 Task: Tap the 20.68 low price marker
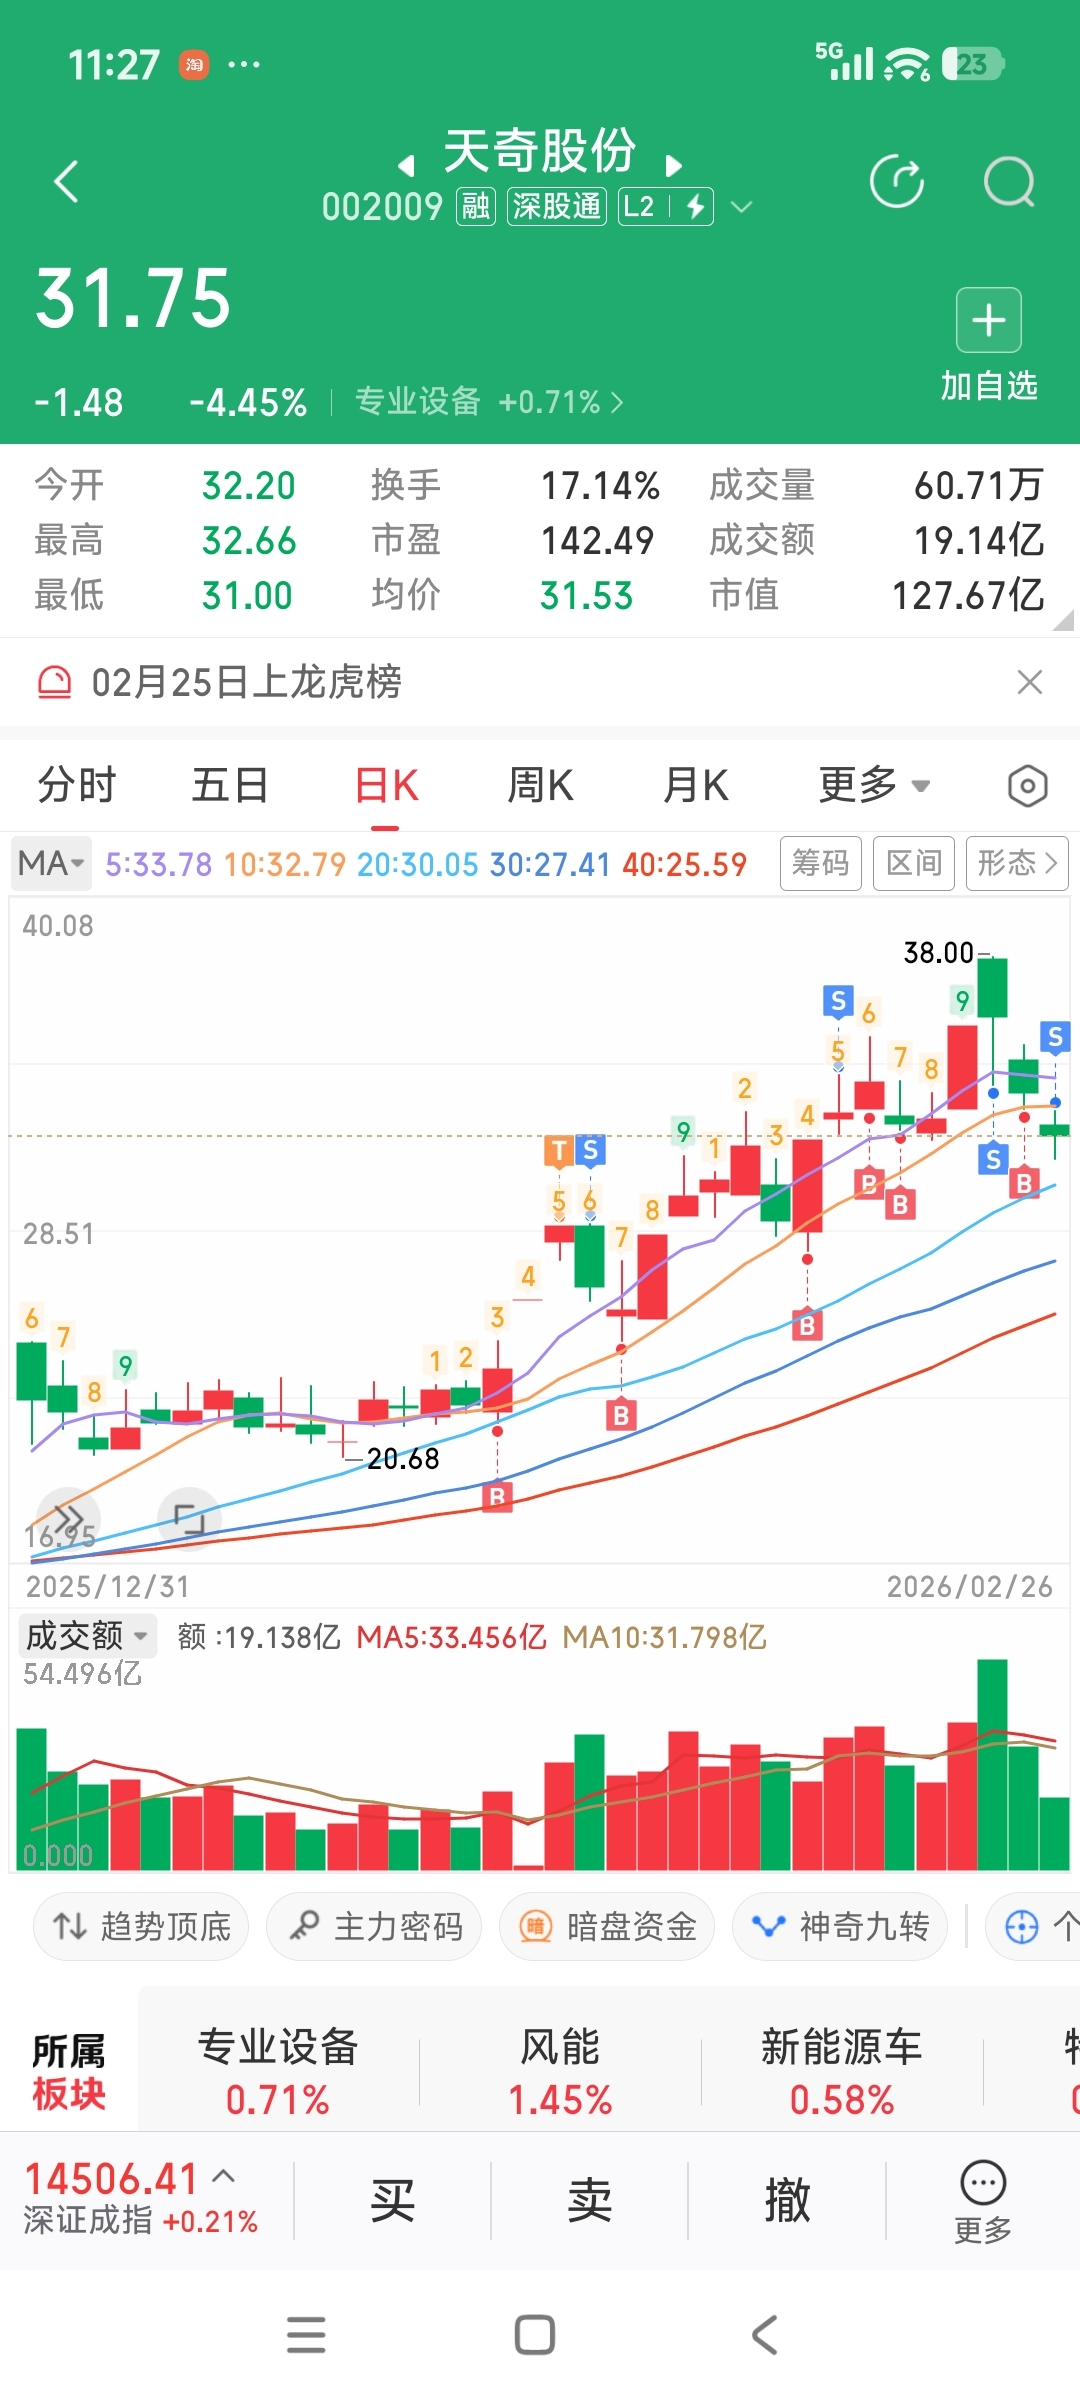pos(403,1459)
